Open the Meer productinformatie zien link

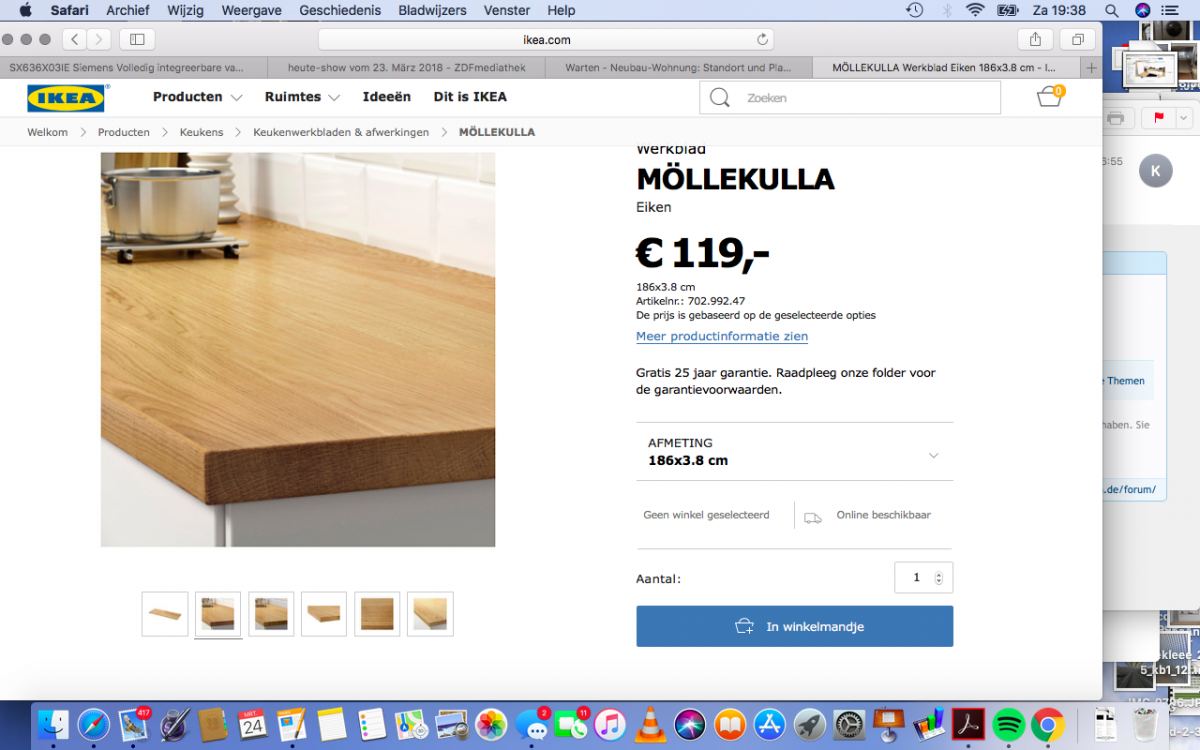(x=722, y=337)
